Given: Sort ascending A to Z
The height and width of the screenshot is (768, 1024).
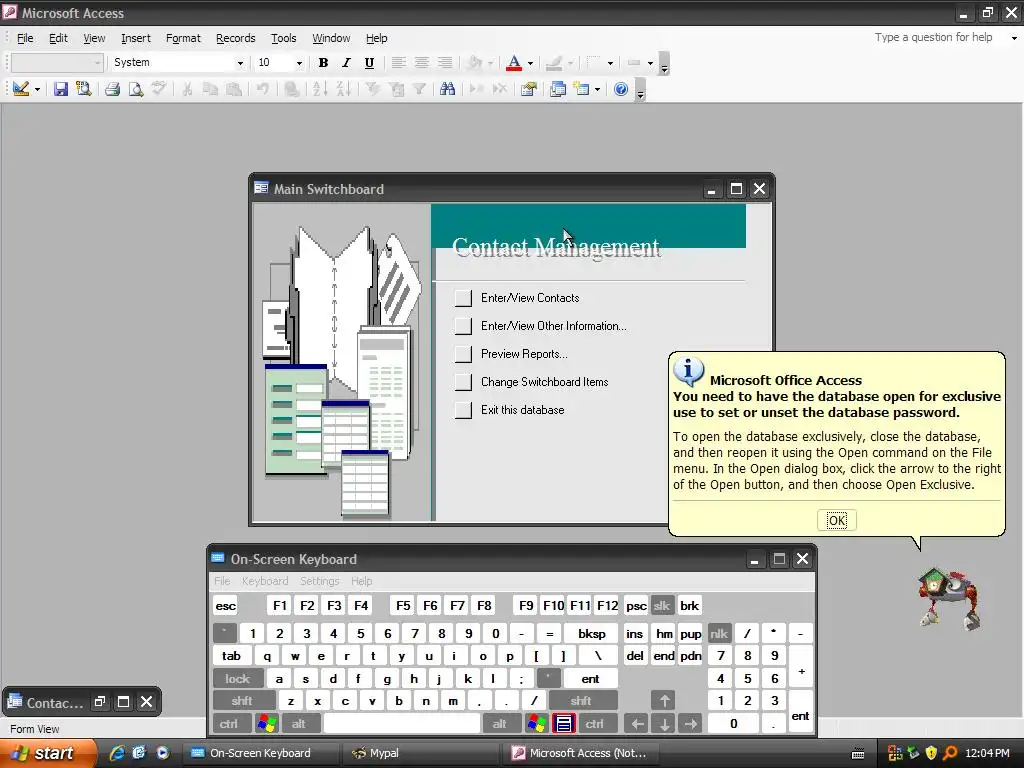Looking at the screenshot, I should click(319, 89).
